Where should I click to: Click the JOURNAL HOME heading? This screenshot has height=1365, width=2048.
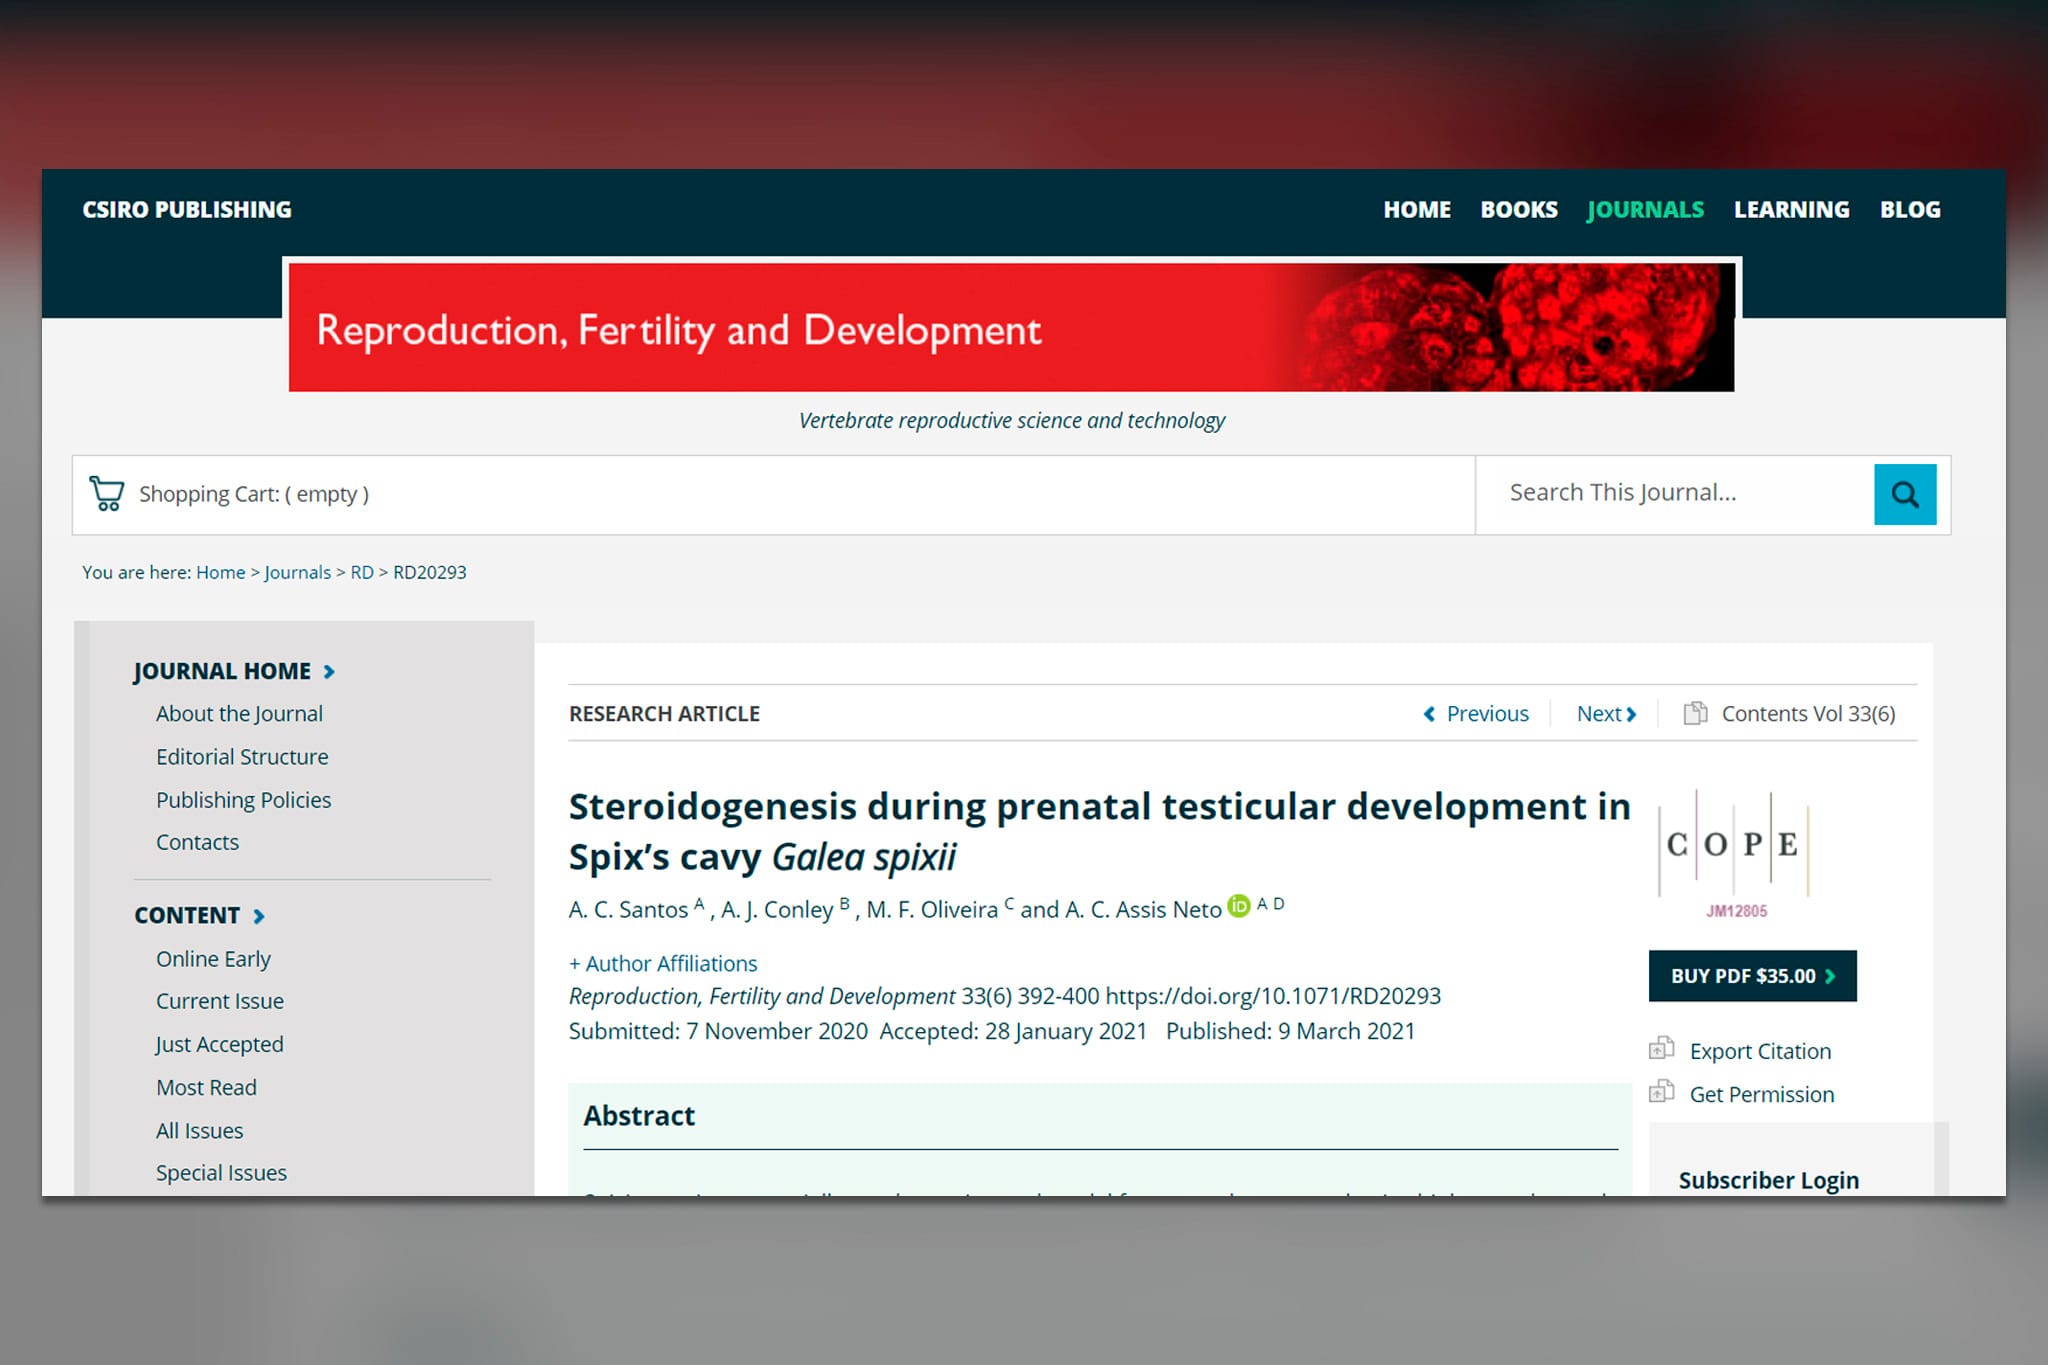[x=222, y=671]
